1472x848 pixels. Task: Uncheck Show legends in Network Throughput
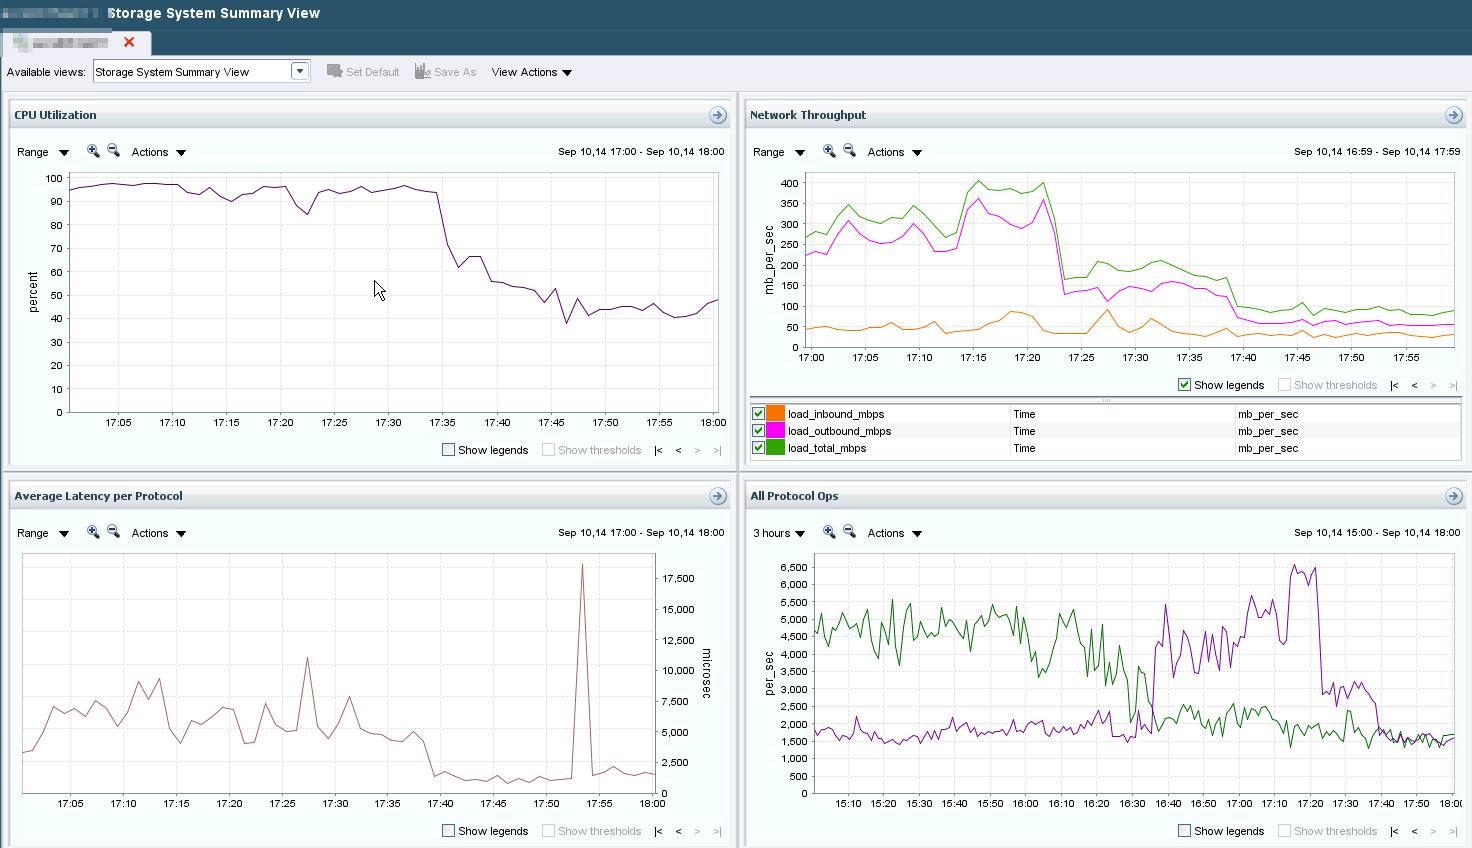point(1185,385)
